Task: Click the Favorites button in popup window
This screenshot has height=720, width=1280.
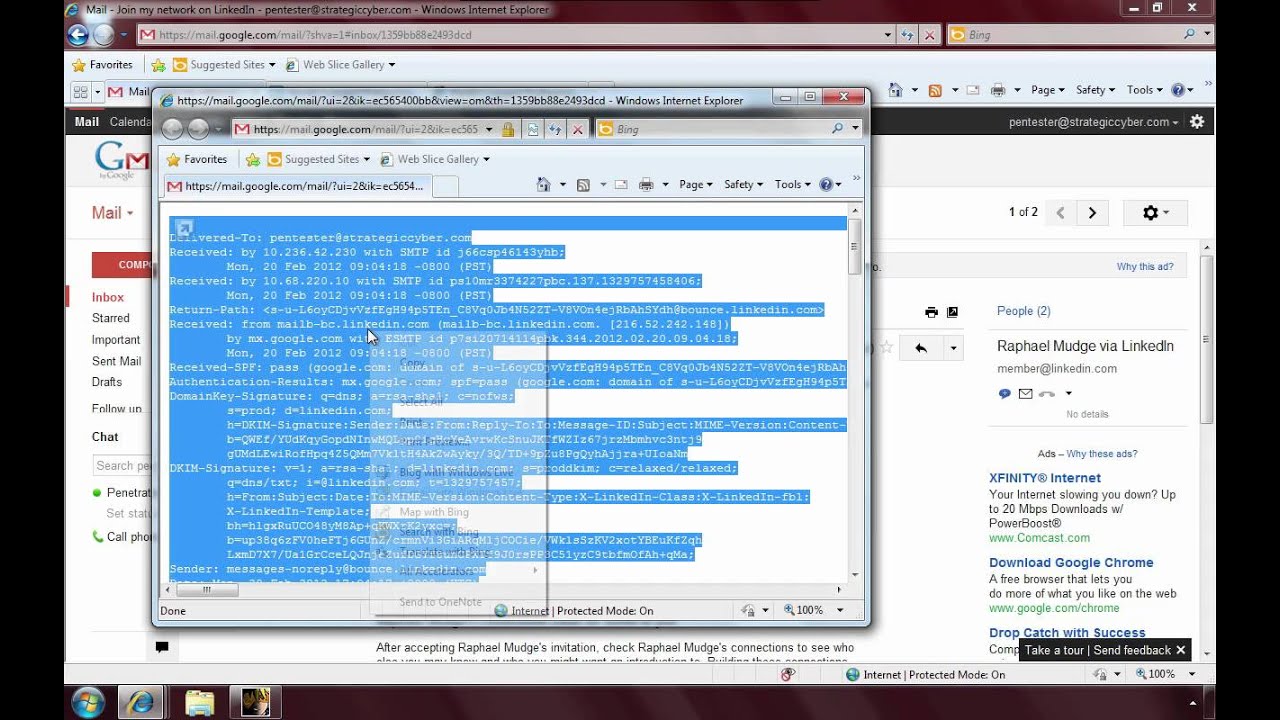Action: click(197, 159)
